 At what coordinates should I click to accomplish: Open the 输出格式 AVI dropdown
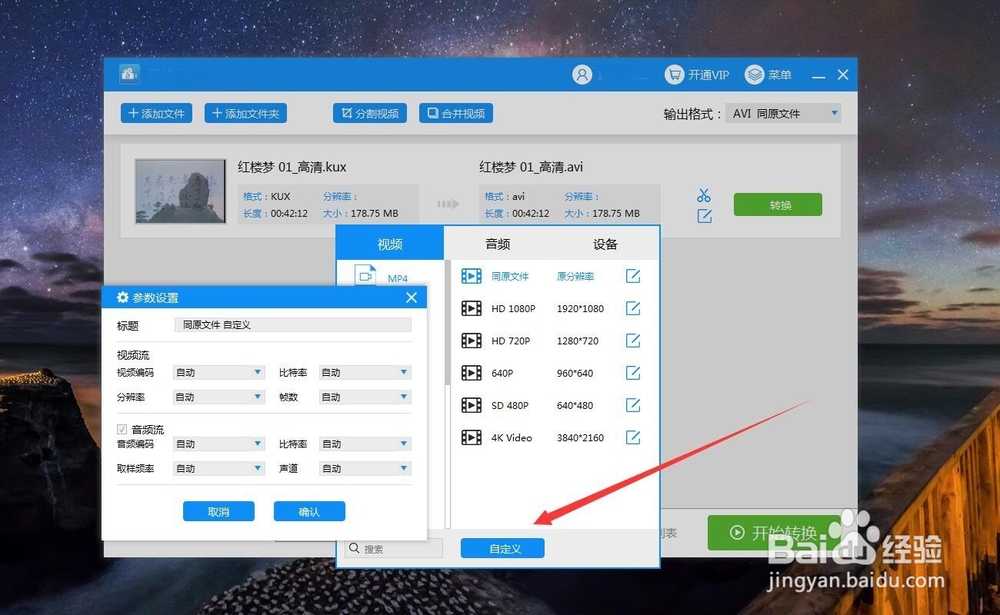[x=783, y=113]
